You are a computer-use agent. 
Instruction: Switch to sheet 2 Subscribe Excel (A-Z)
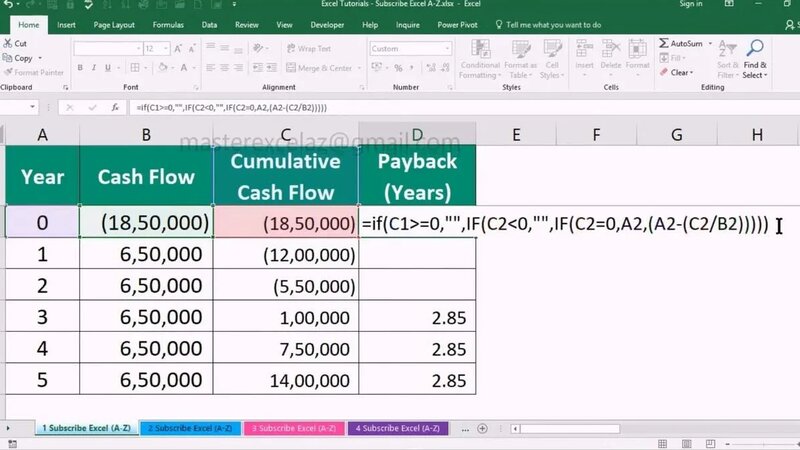190,428
